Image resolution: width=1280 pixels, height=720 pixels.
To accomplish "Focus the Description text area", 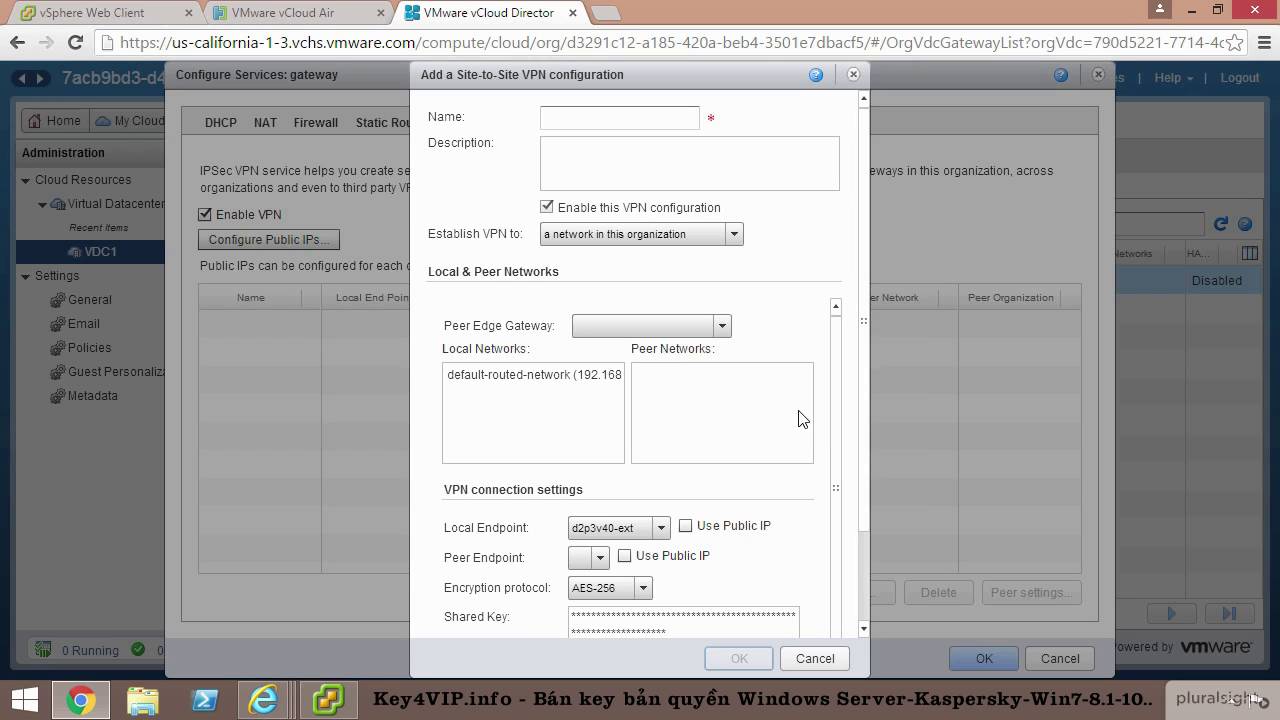I will coord(690,164).
